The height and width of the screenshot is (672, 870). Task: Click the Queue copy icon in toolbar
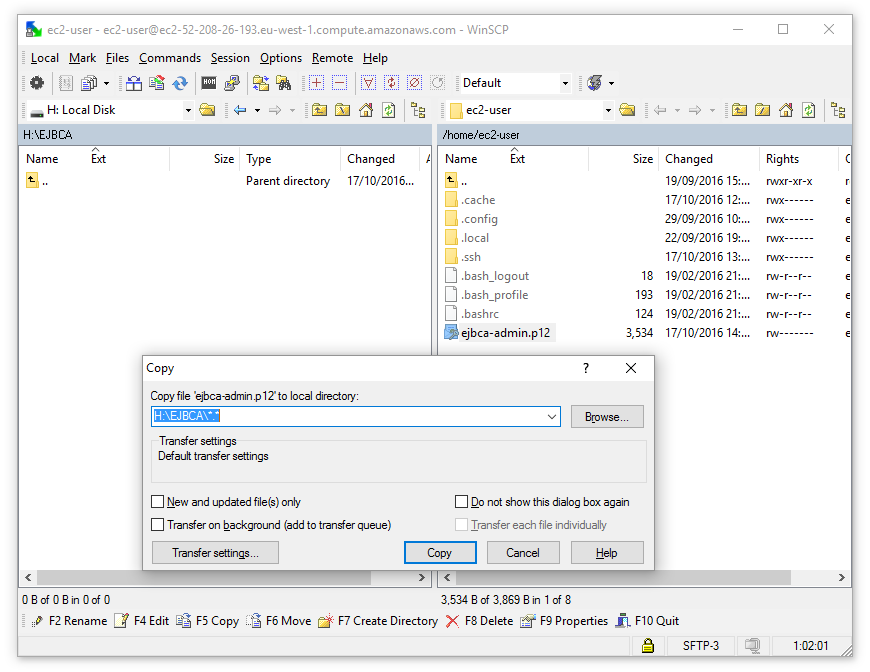[x=89, y=83]
